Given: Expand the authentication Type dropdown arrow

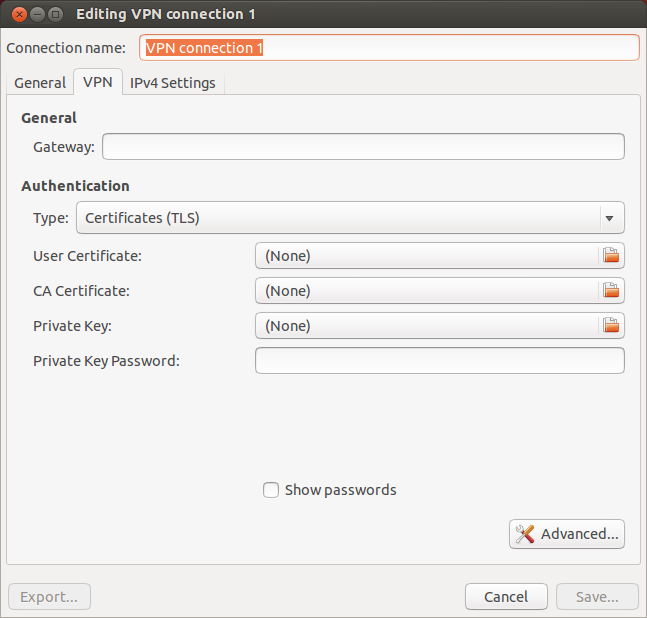Looking at the screenshot, I should pyautogui.click(x=609, y=218).
